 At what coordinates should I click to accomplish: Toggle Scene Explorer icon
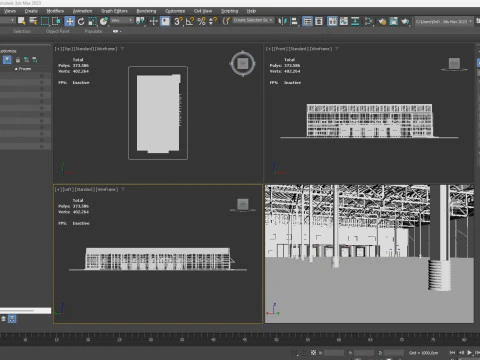point(307,21)
